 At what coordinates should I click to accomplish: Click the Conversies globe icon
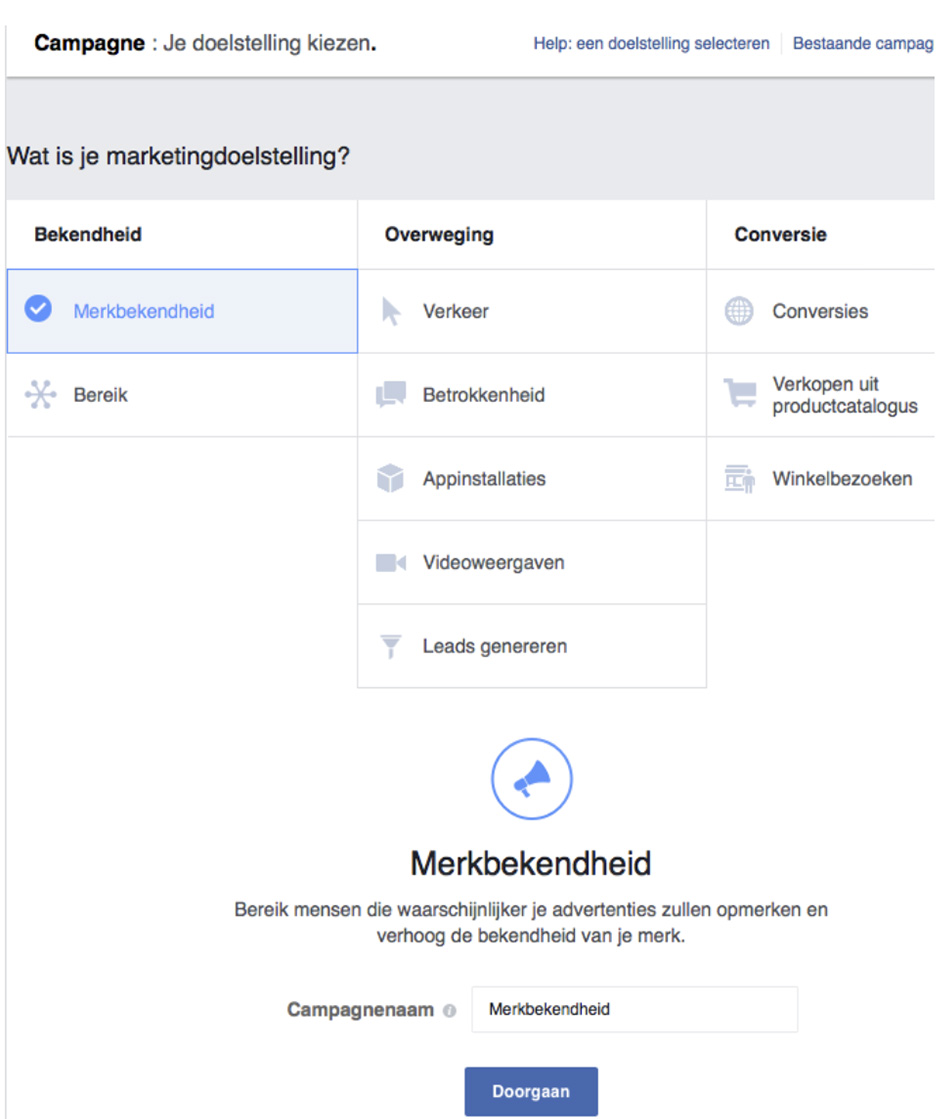pos(739,311)
